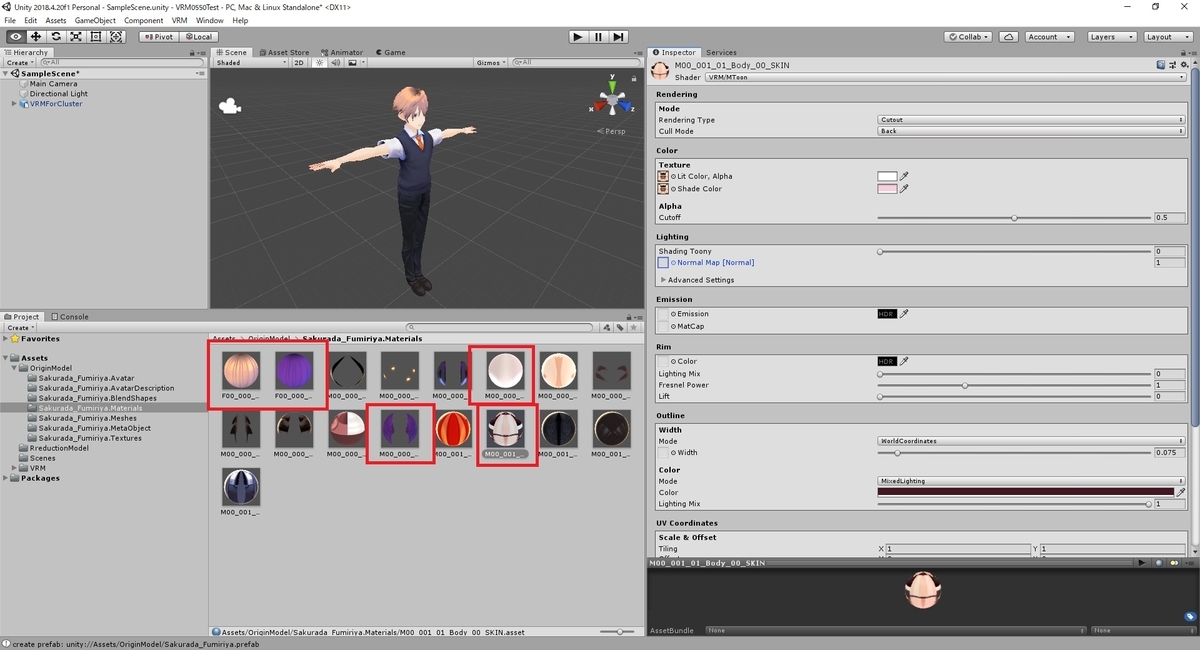Viewport: 1200px width, 650px height.
Task: Open the Rendering Type Cutout dropdown
Action: click(1032, 120)
